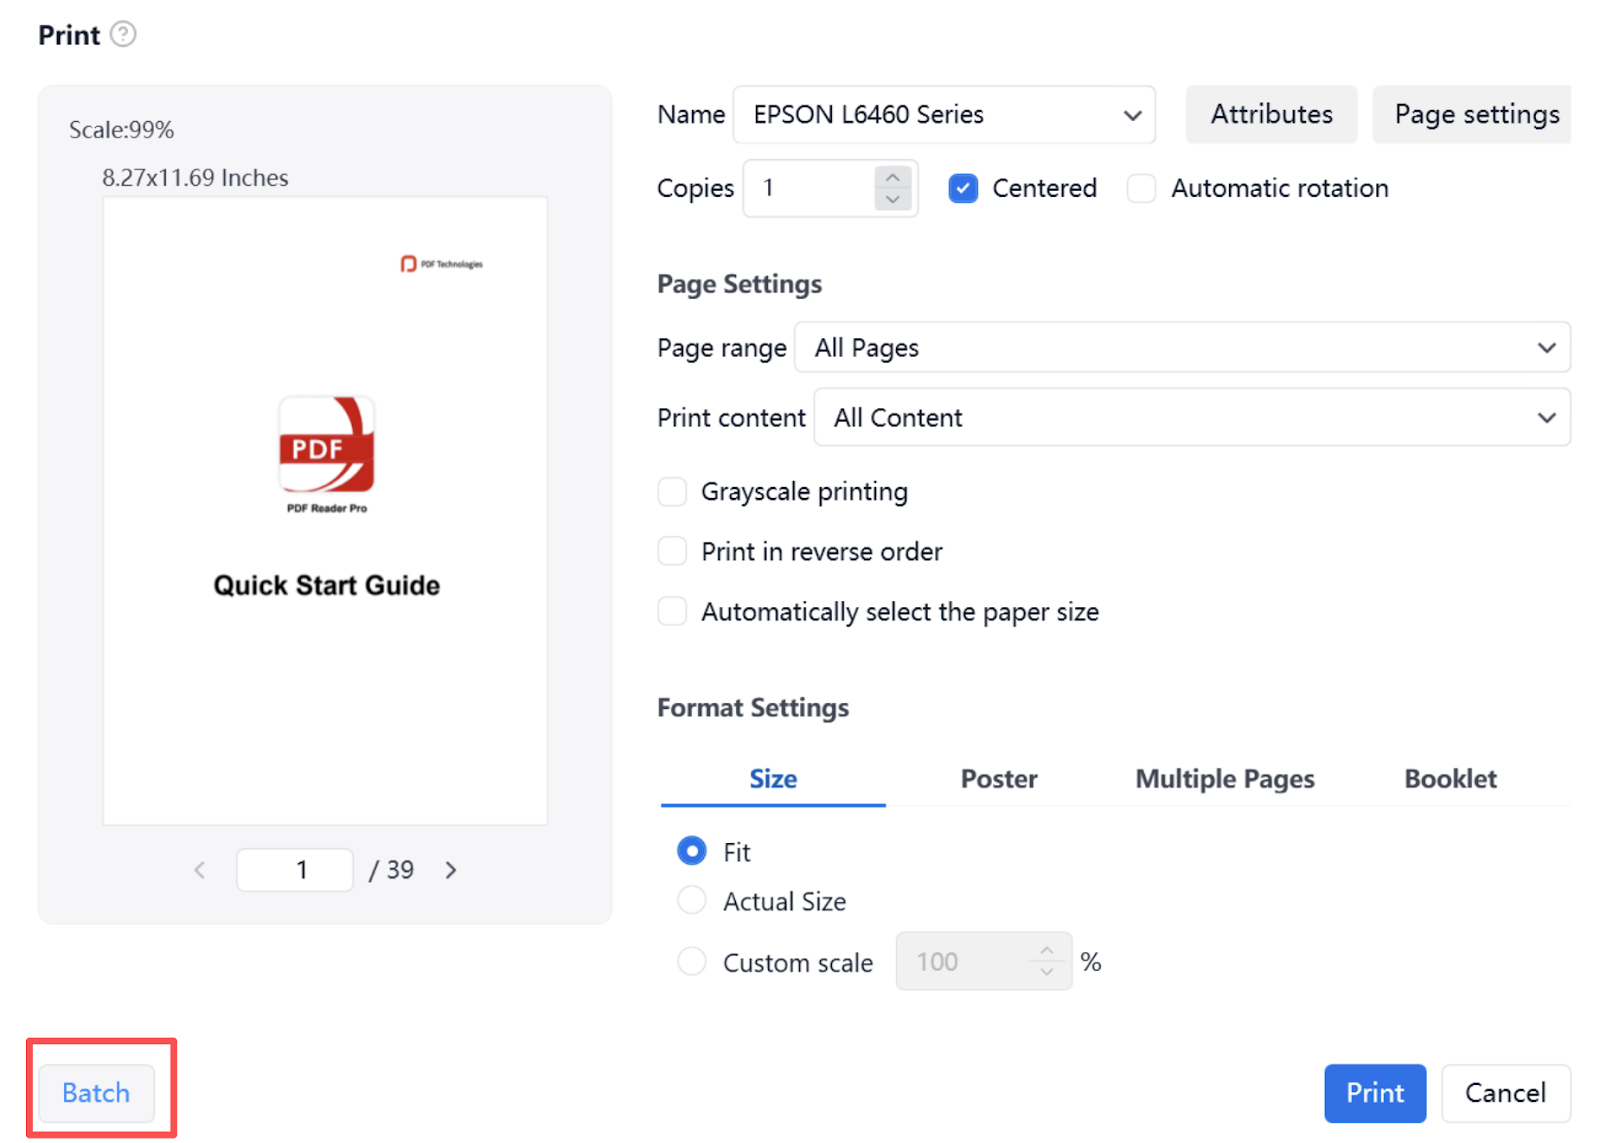This screenshot has width=1600, height=1143.
Task: Select the Actual Size radio button
Action: pyautogui.click(x=692, y=901)
